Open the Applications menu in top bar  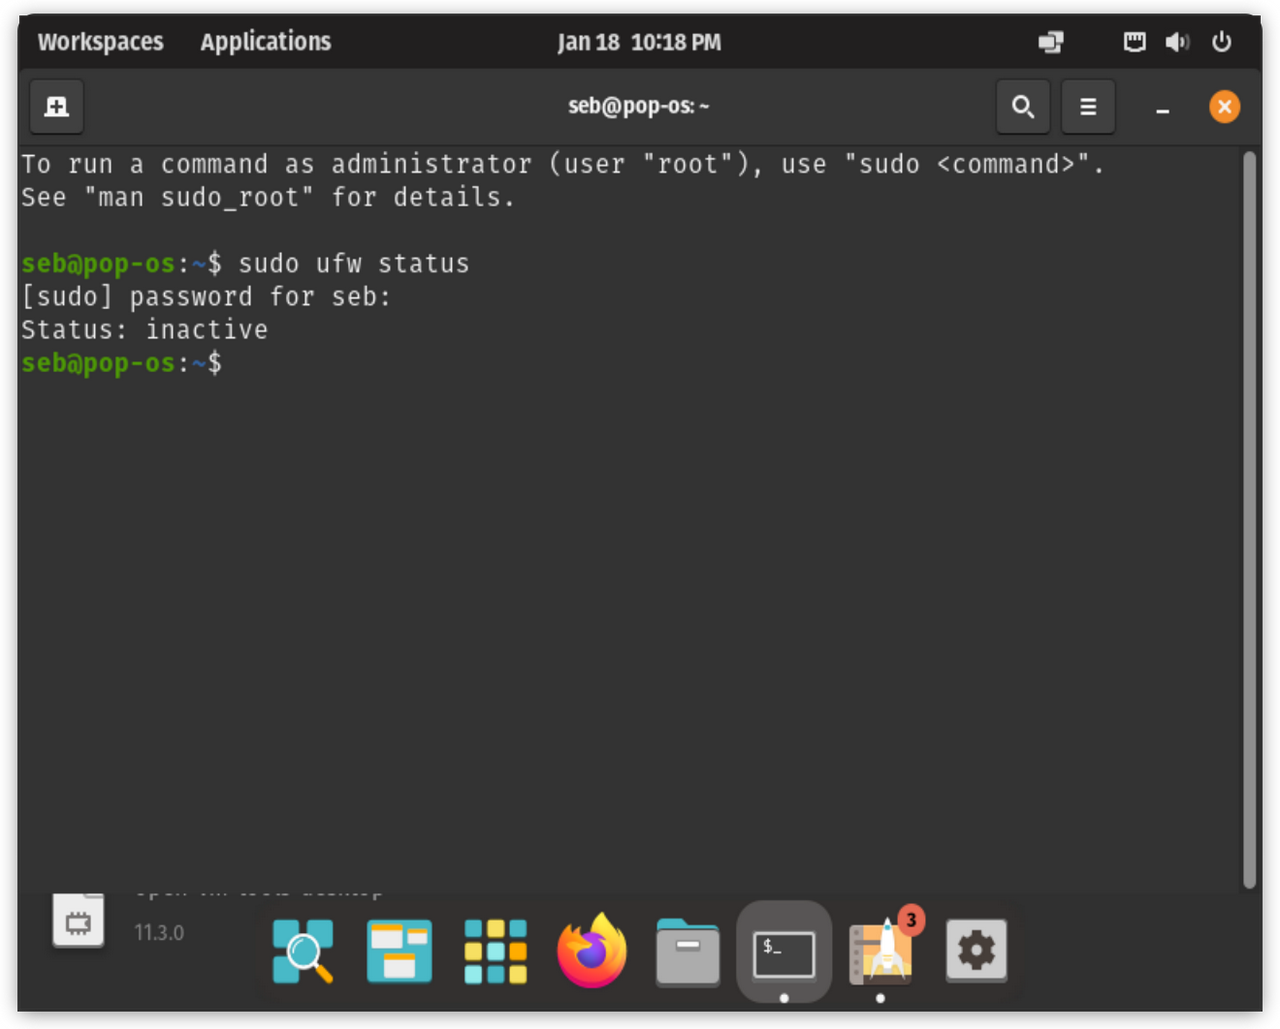(x=265, y=42)
